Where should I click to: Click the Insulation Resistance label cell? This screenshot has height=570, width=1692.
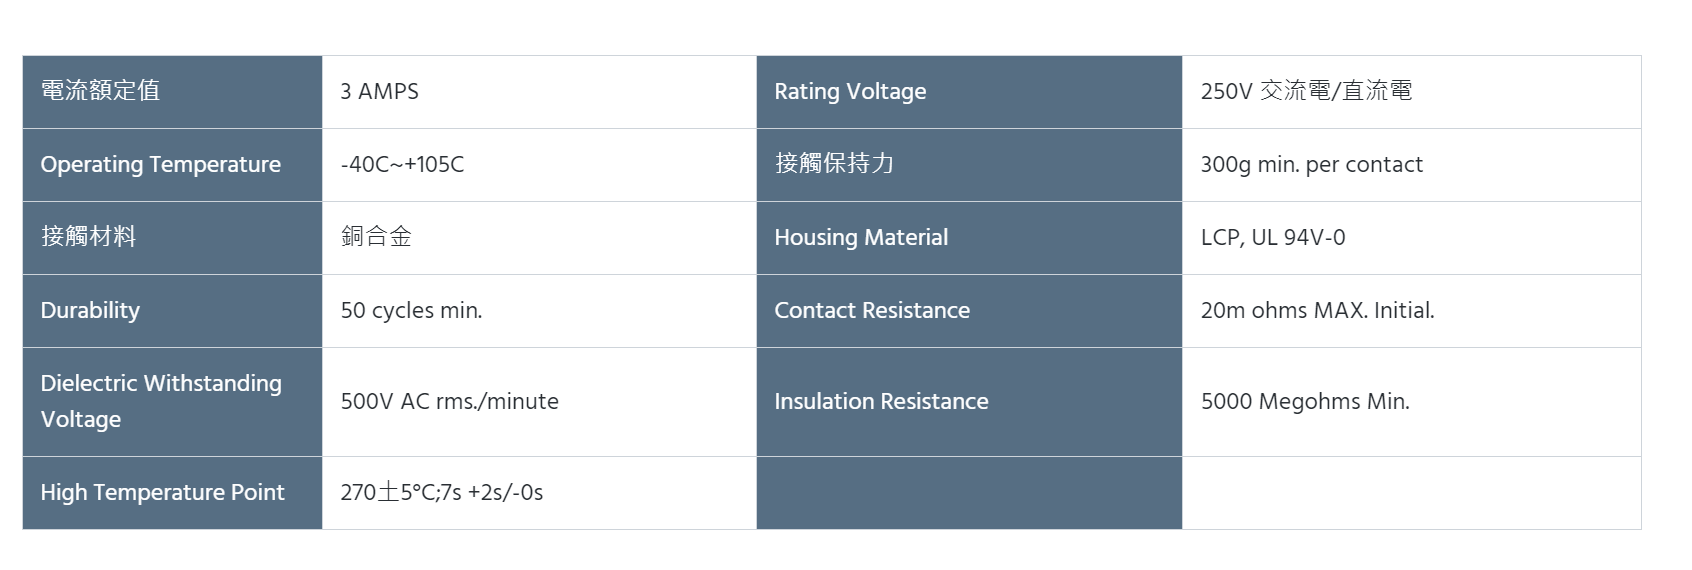pos(881,401)
